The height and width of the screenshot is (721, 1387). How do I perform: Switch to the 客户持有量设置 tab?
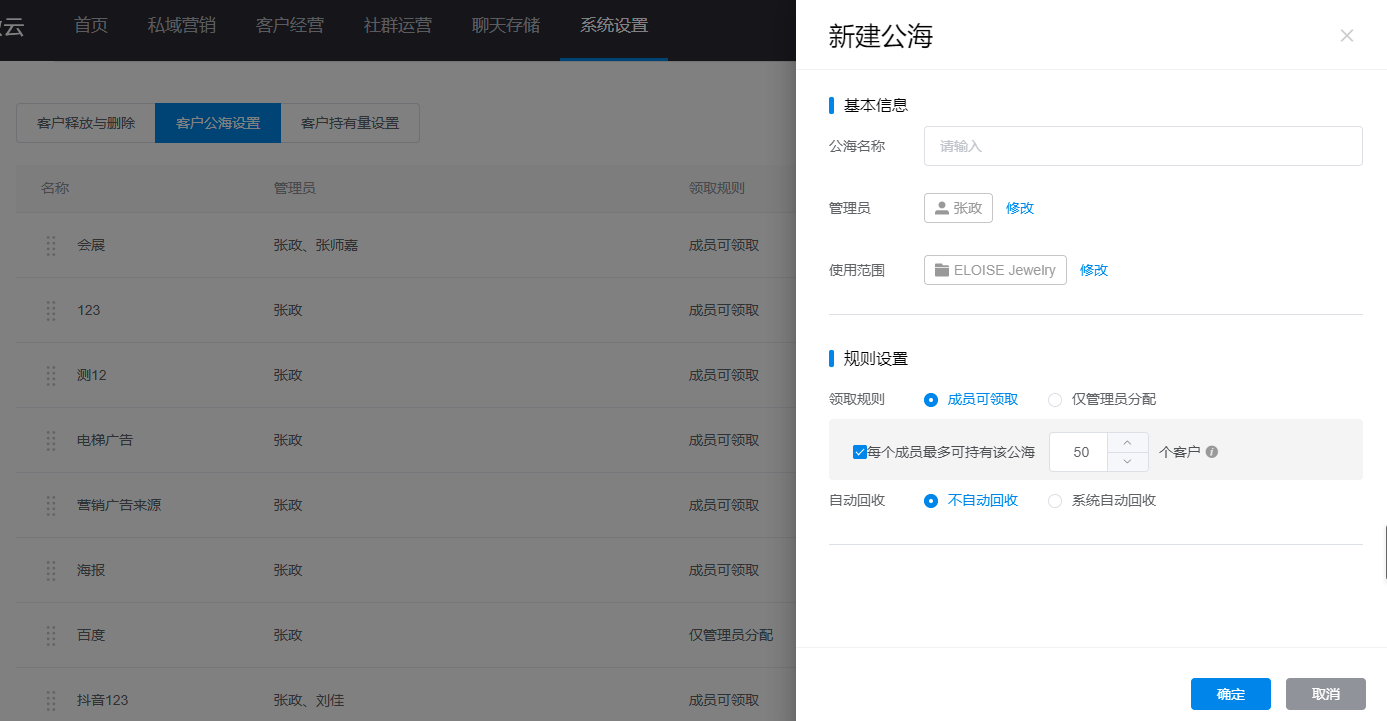point(350,123)
